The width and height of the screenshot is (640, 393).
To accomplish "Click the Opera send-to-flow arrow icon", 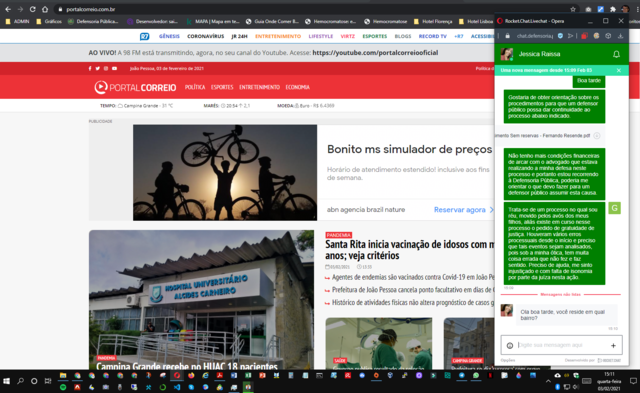I will [571, 36].
